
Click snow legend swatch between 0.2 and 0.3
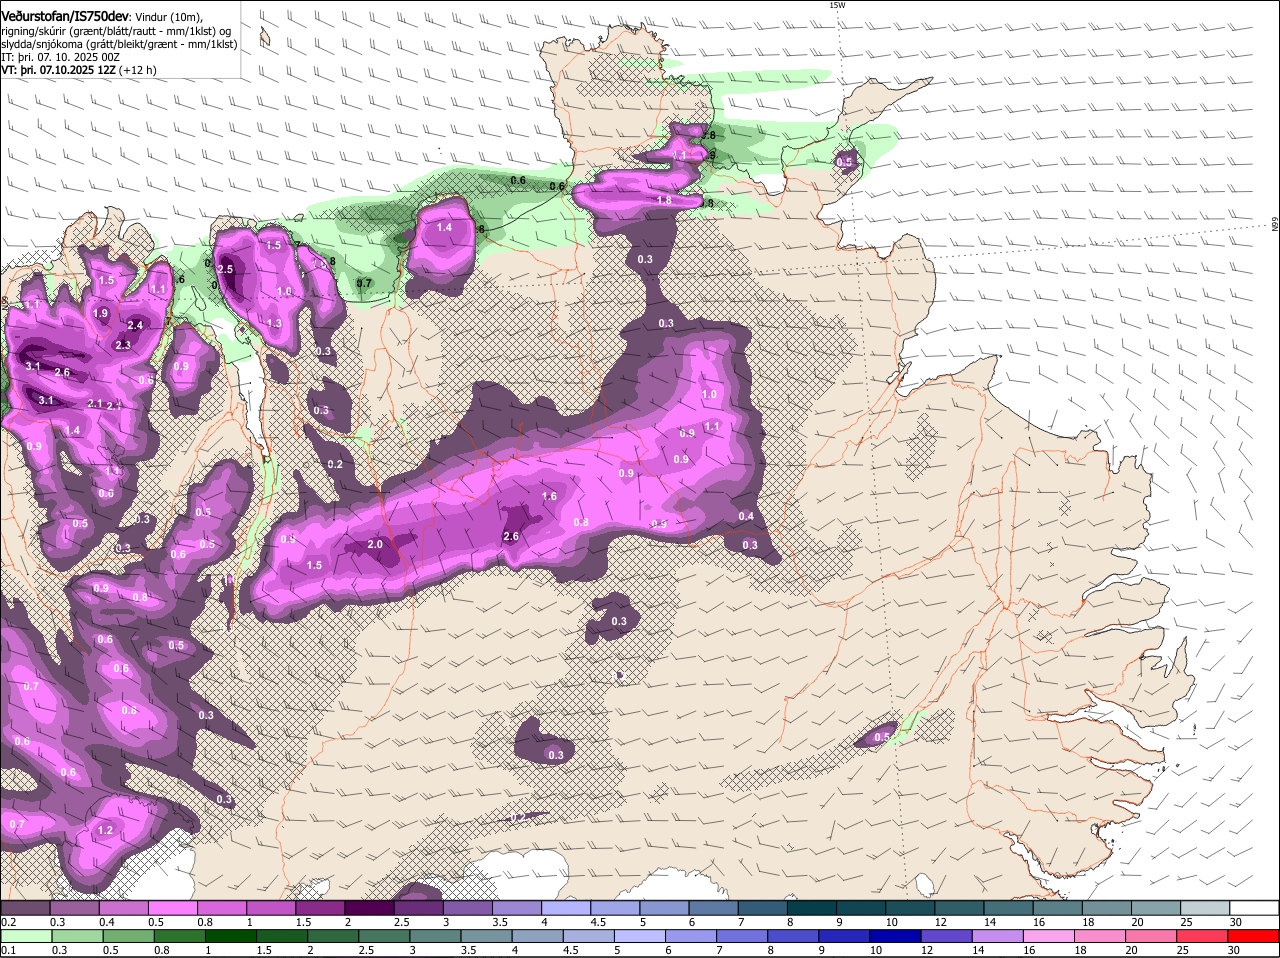pos(25,907)
